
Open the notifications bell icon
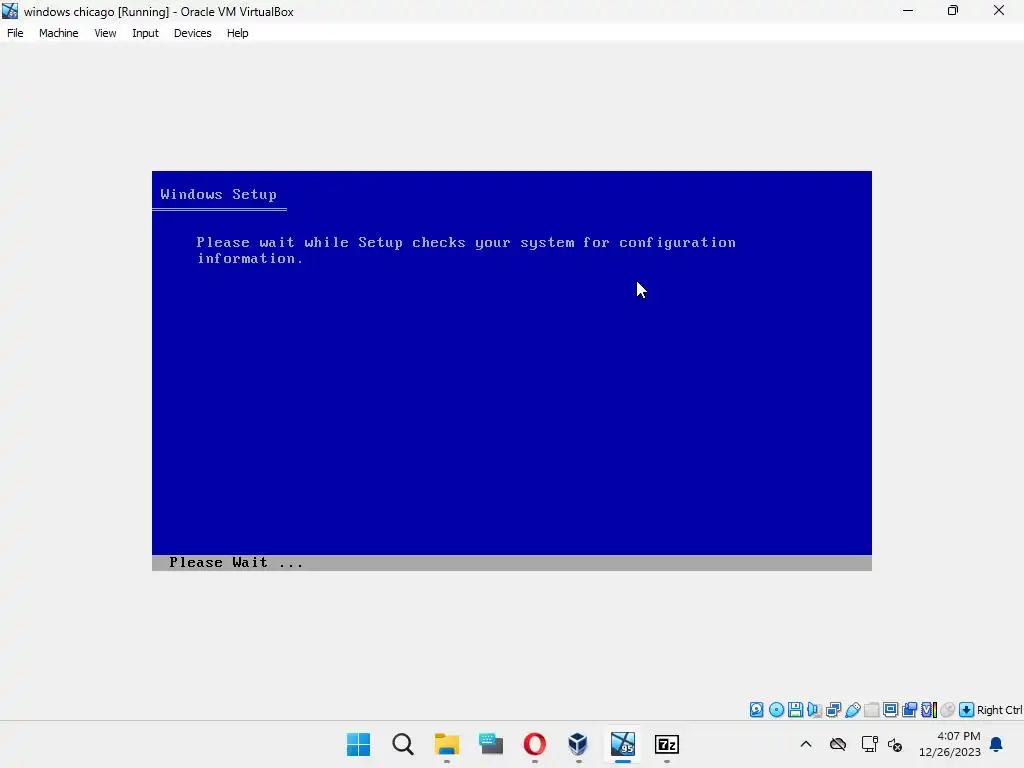[x=996, y=744]
